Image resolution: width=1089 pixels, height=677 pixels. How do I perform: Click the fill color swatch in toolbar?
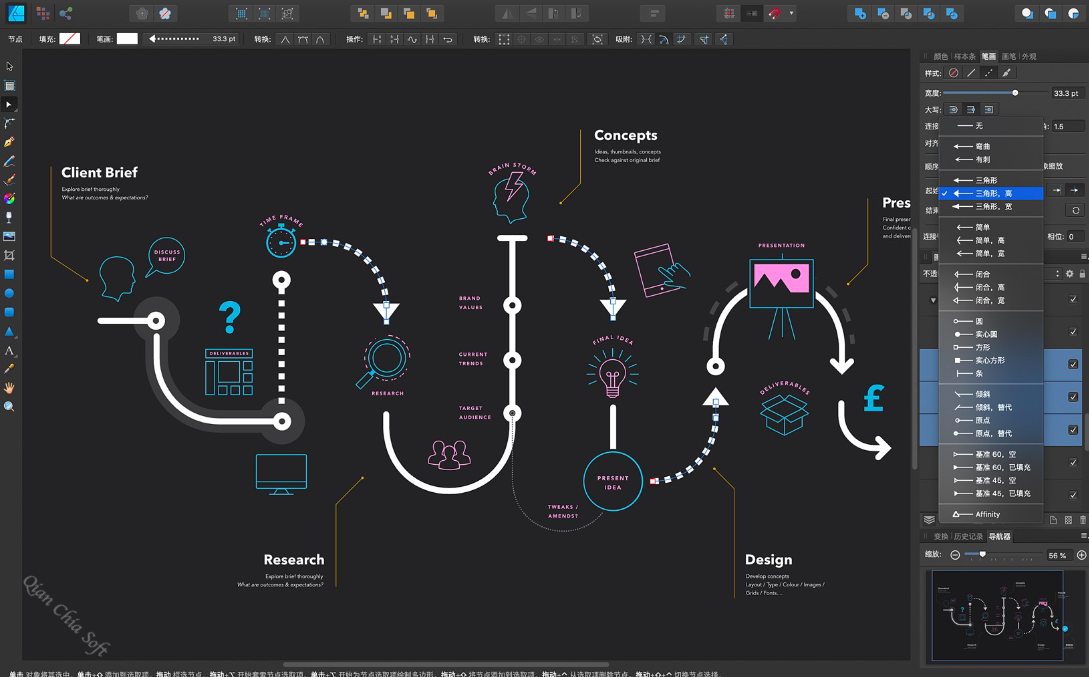(x=69, y=39)
